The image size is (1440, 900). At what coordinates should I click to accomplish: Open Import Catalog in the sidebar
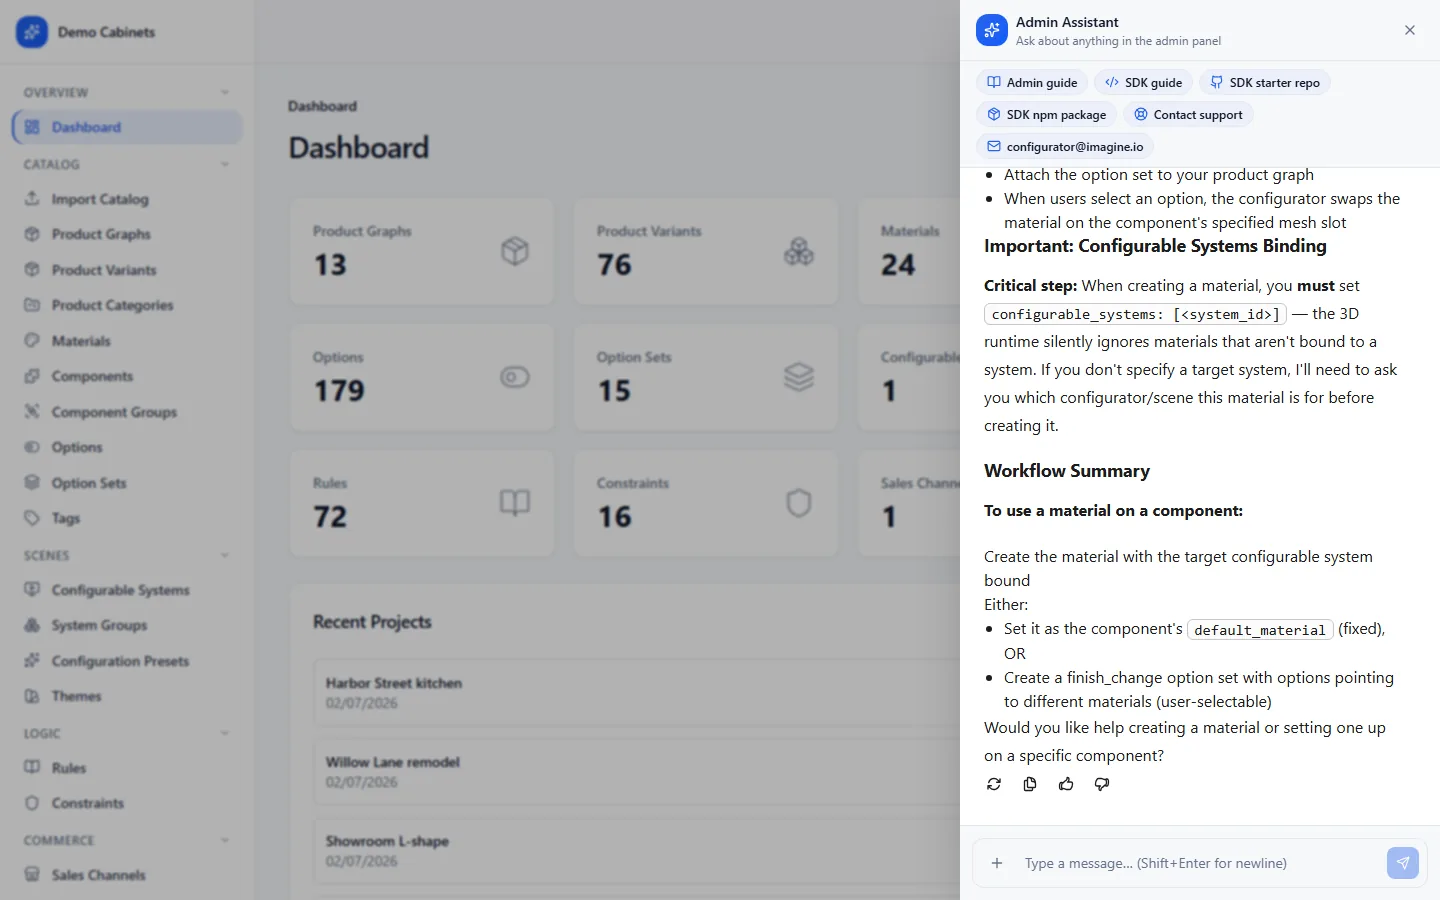click(127, 199)
